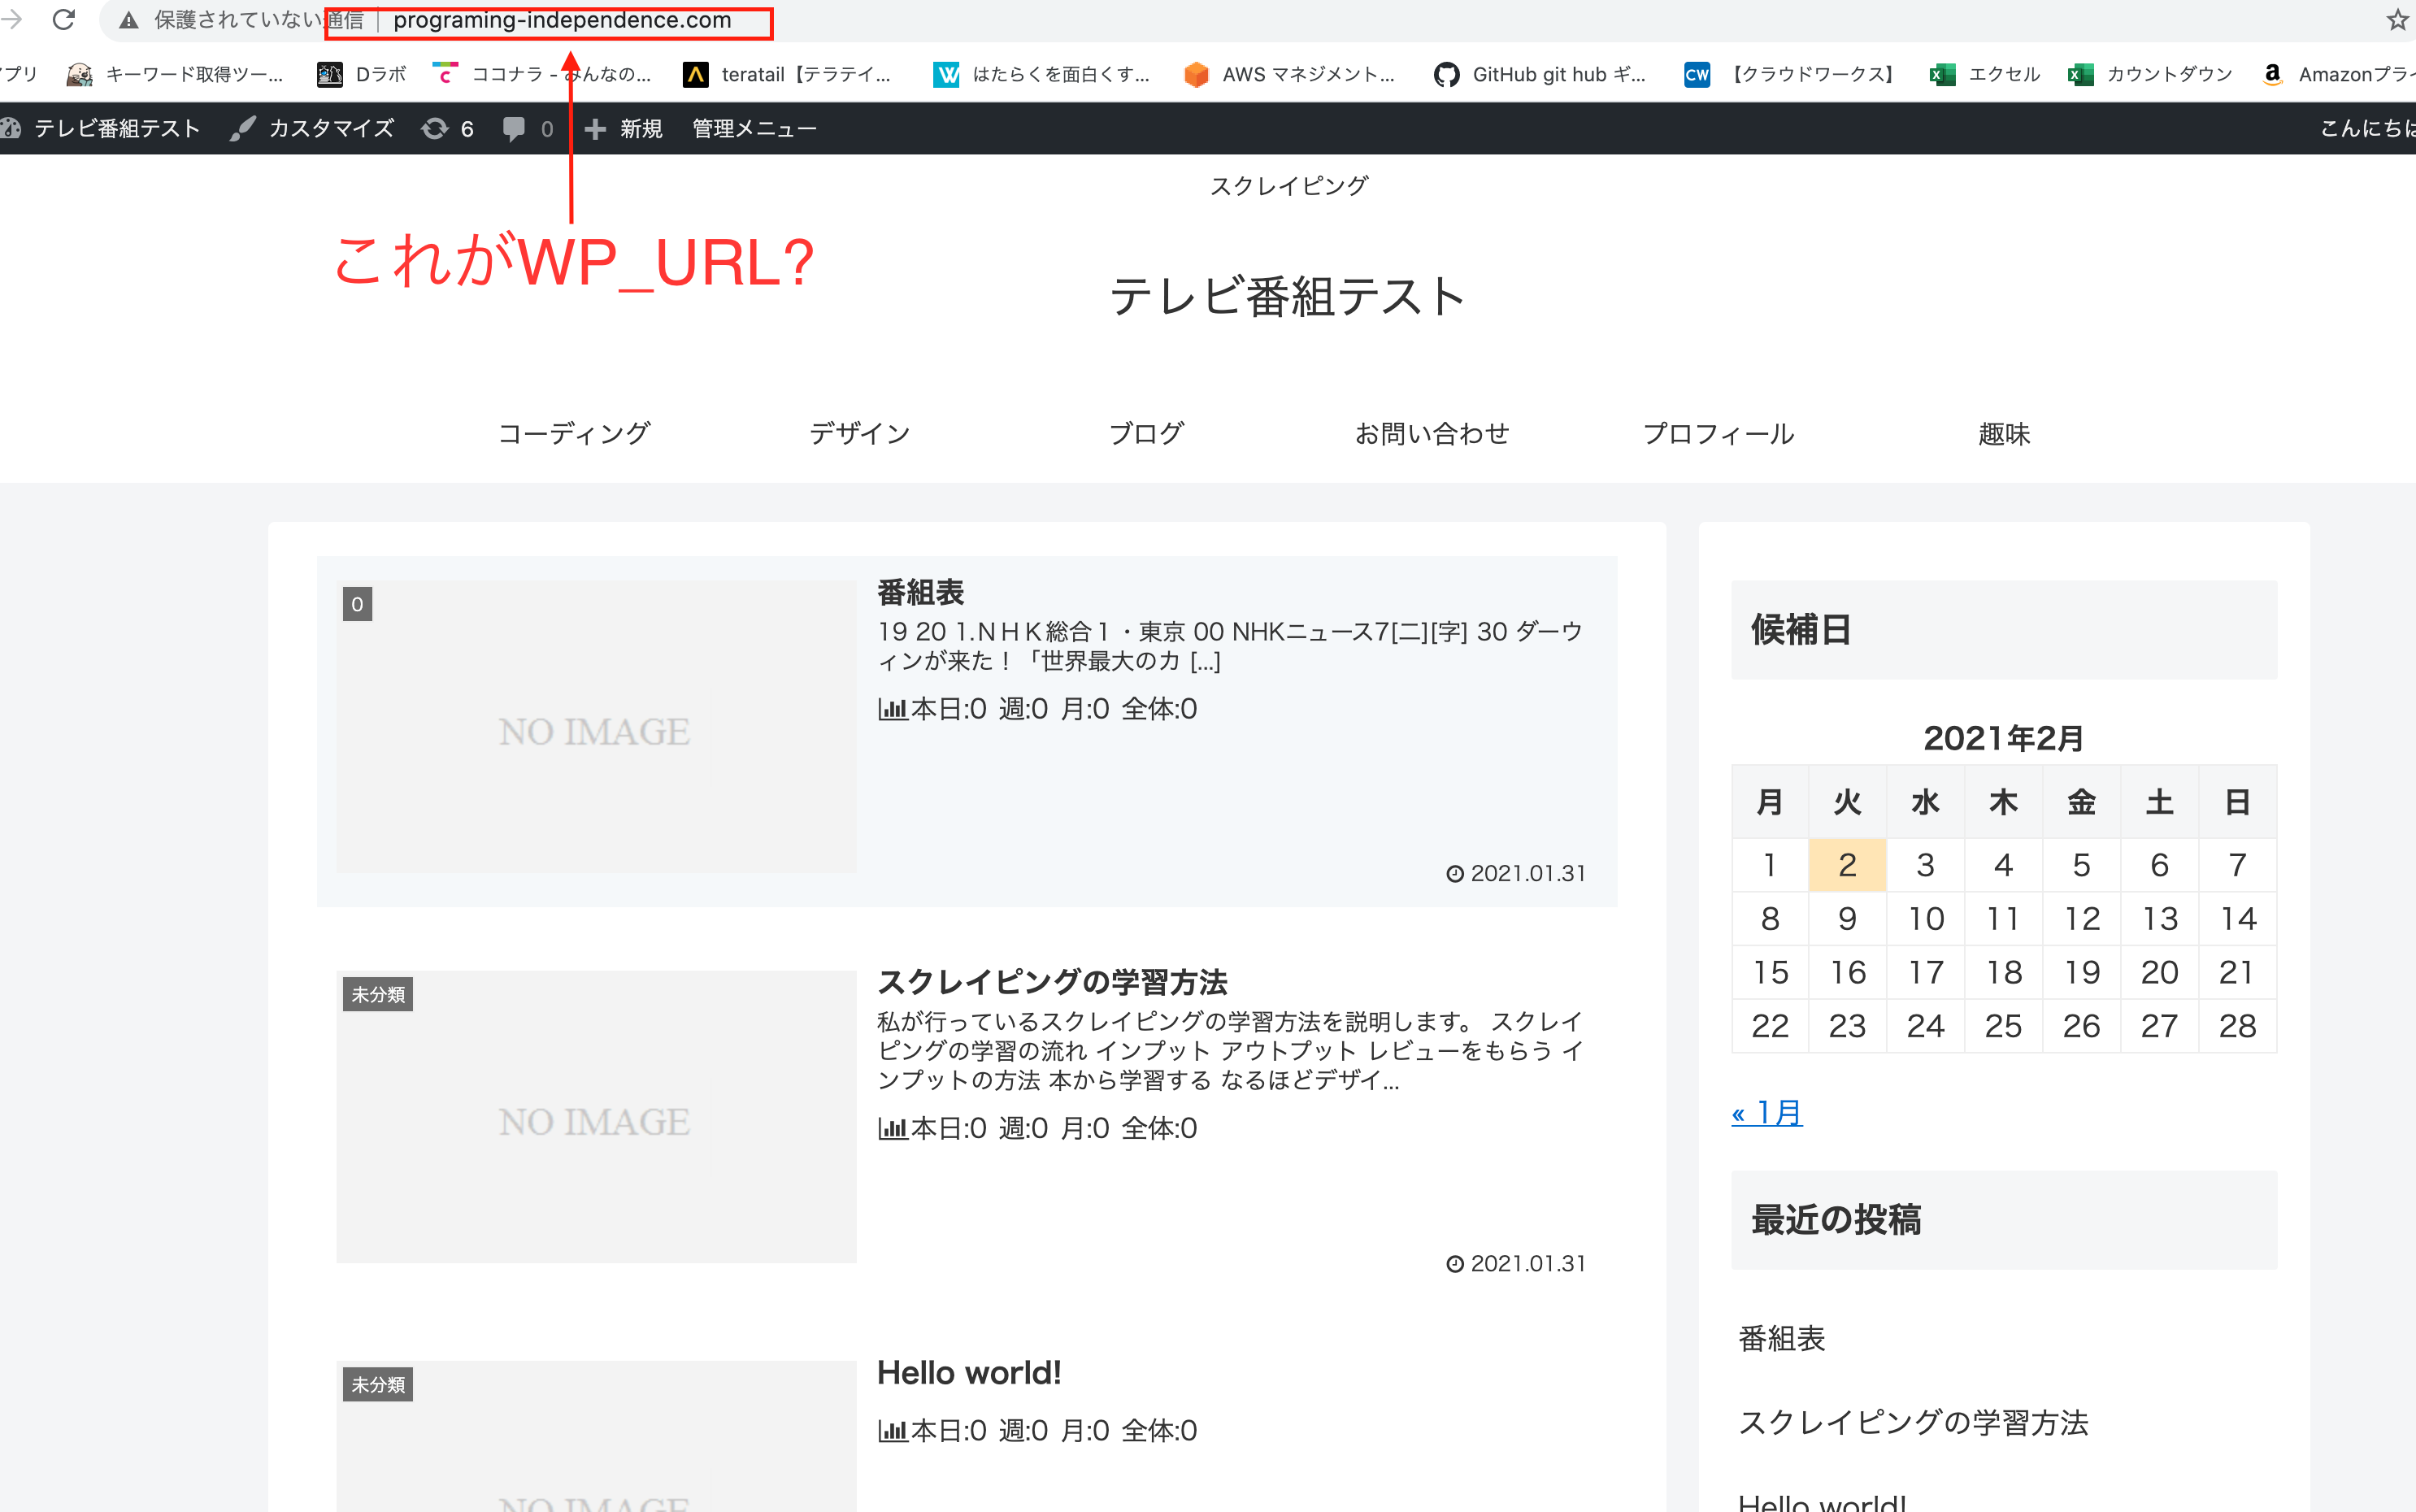Open the ココナラ bookmark
The height and width of the screenshot is (1512, 2416).
(541, 74)
